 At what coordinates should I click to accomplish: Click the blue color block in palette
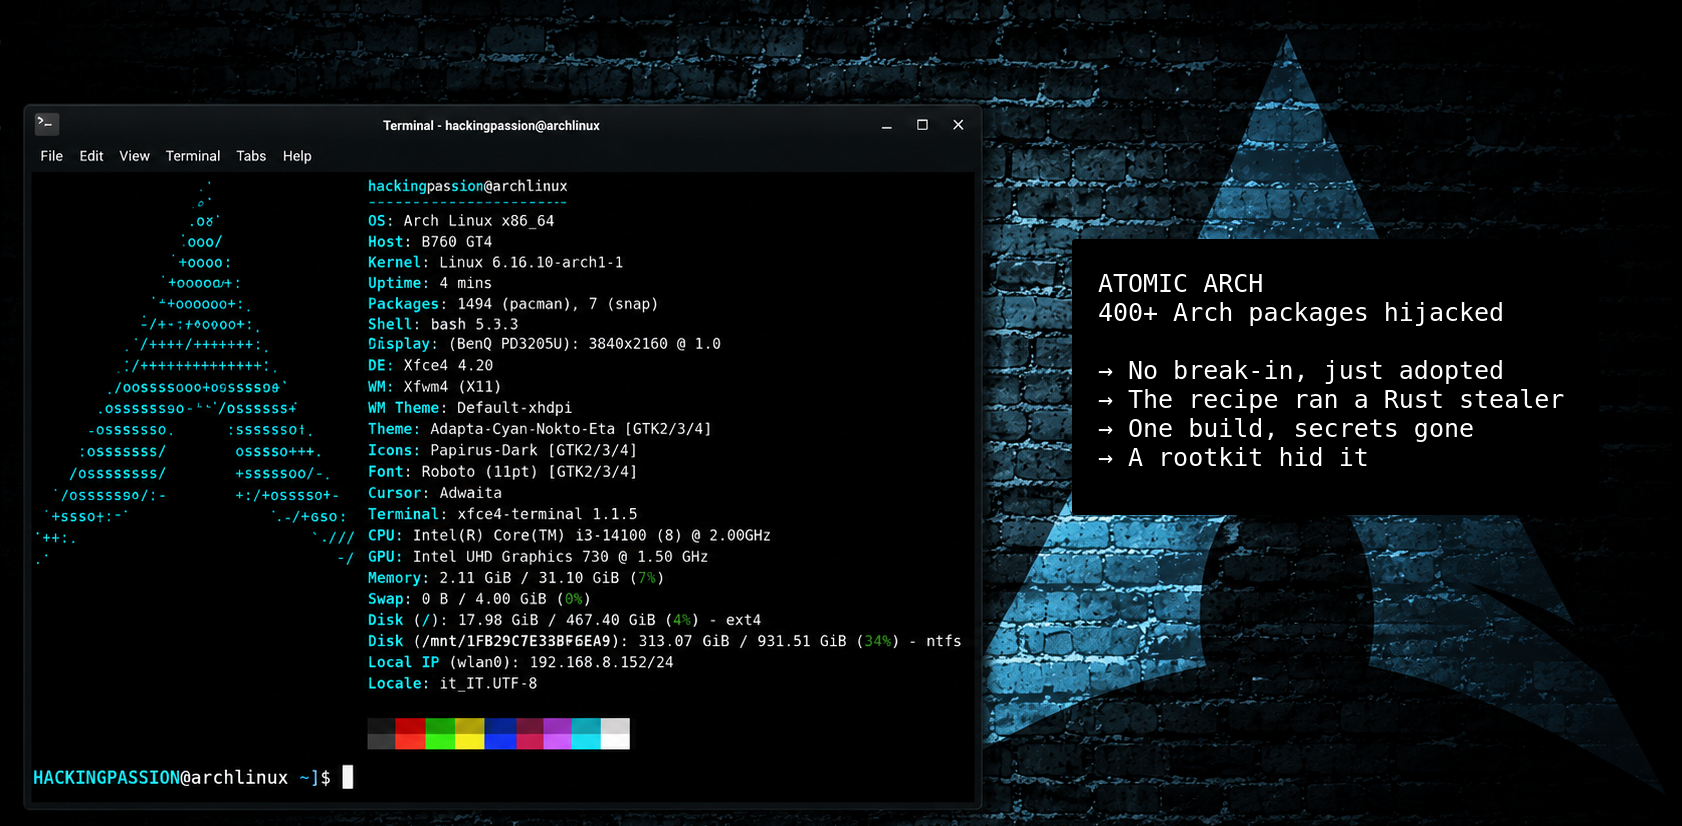pos(500,733)
